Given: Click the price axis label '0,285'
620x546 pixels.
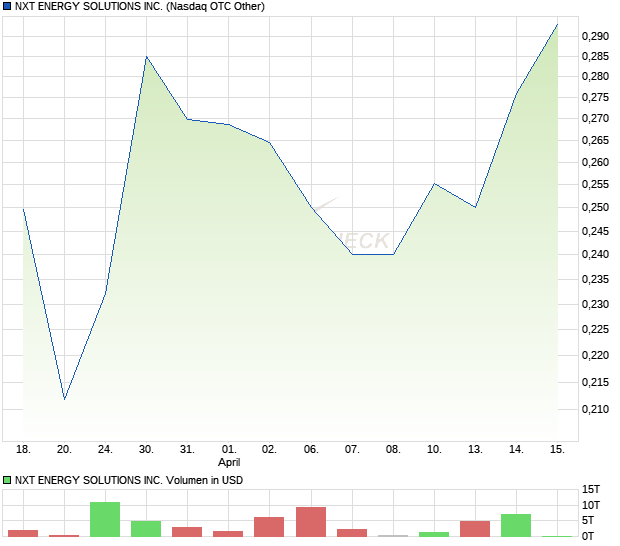Looking at the screenshot, I should pos(595,57).
